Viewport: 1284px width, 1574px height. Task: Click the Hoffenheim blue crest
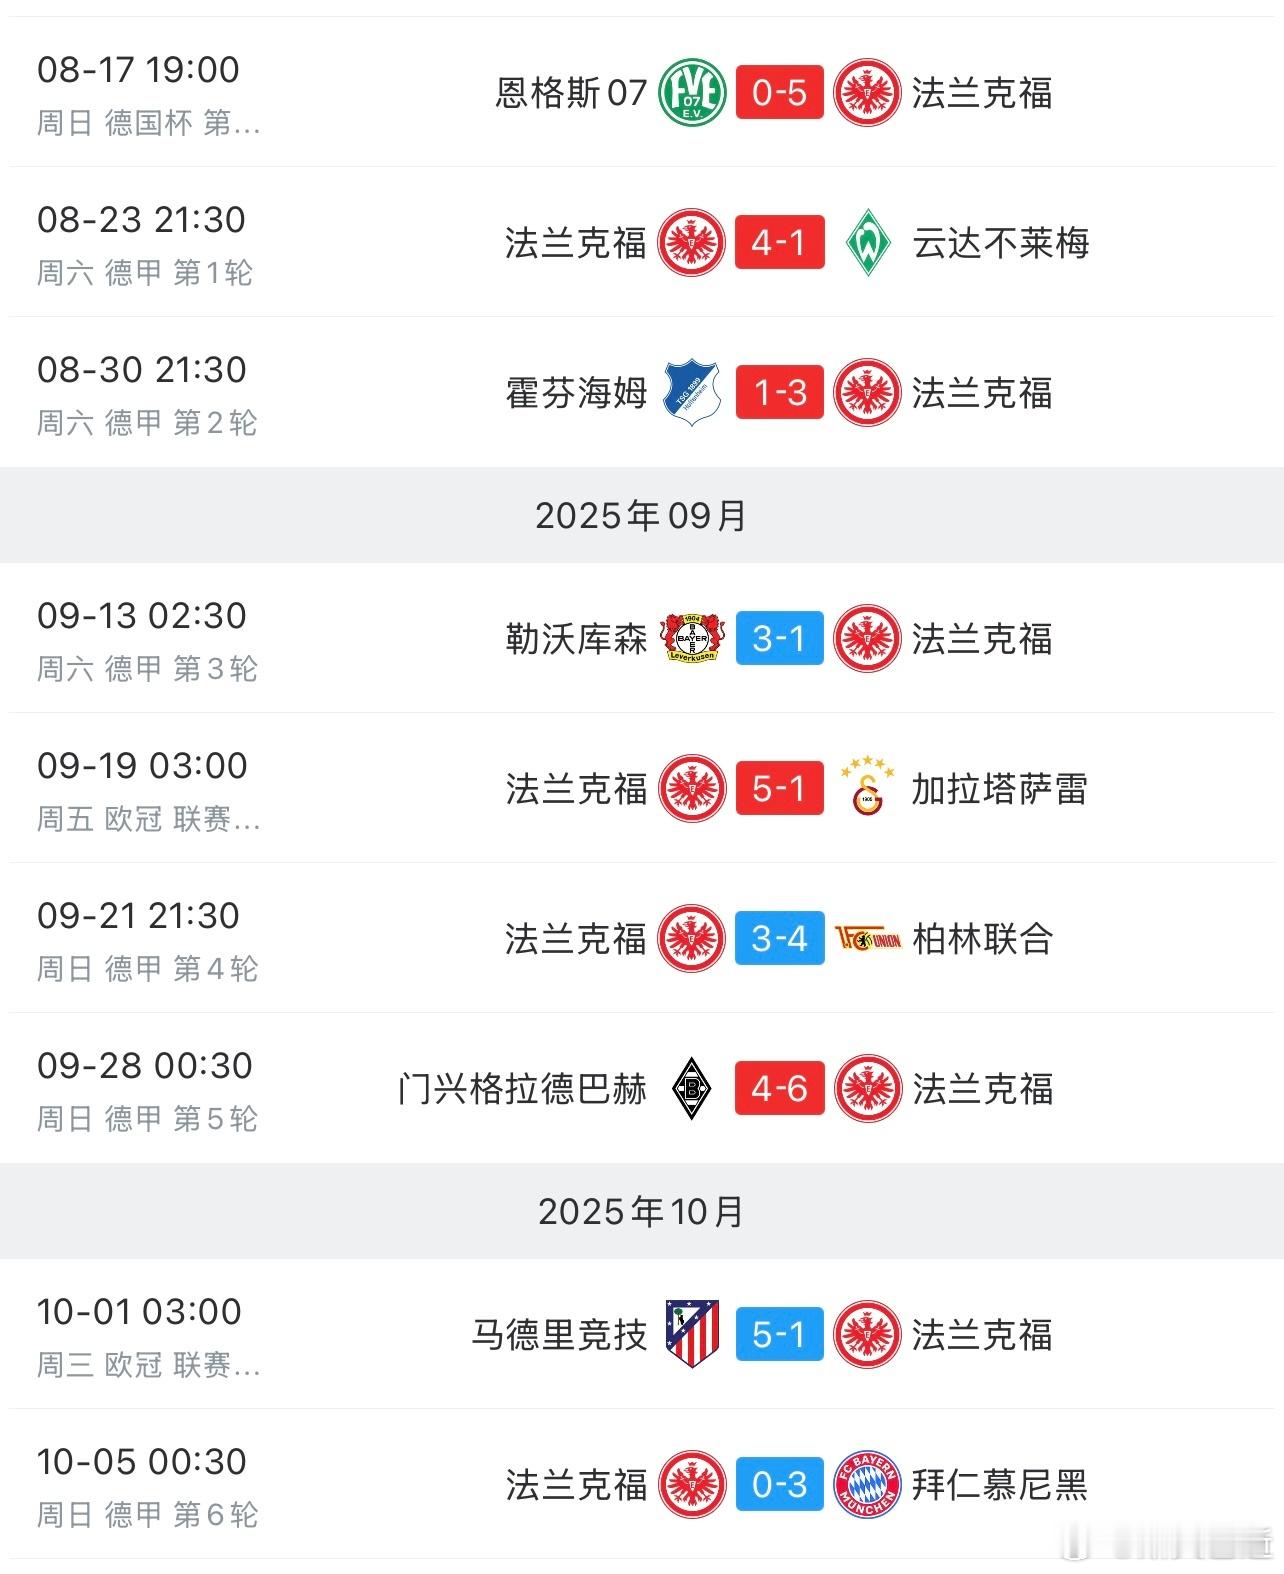[x=691, y=393]
